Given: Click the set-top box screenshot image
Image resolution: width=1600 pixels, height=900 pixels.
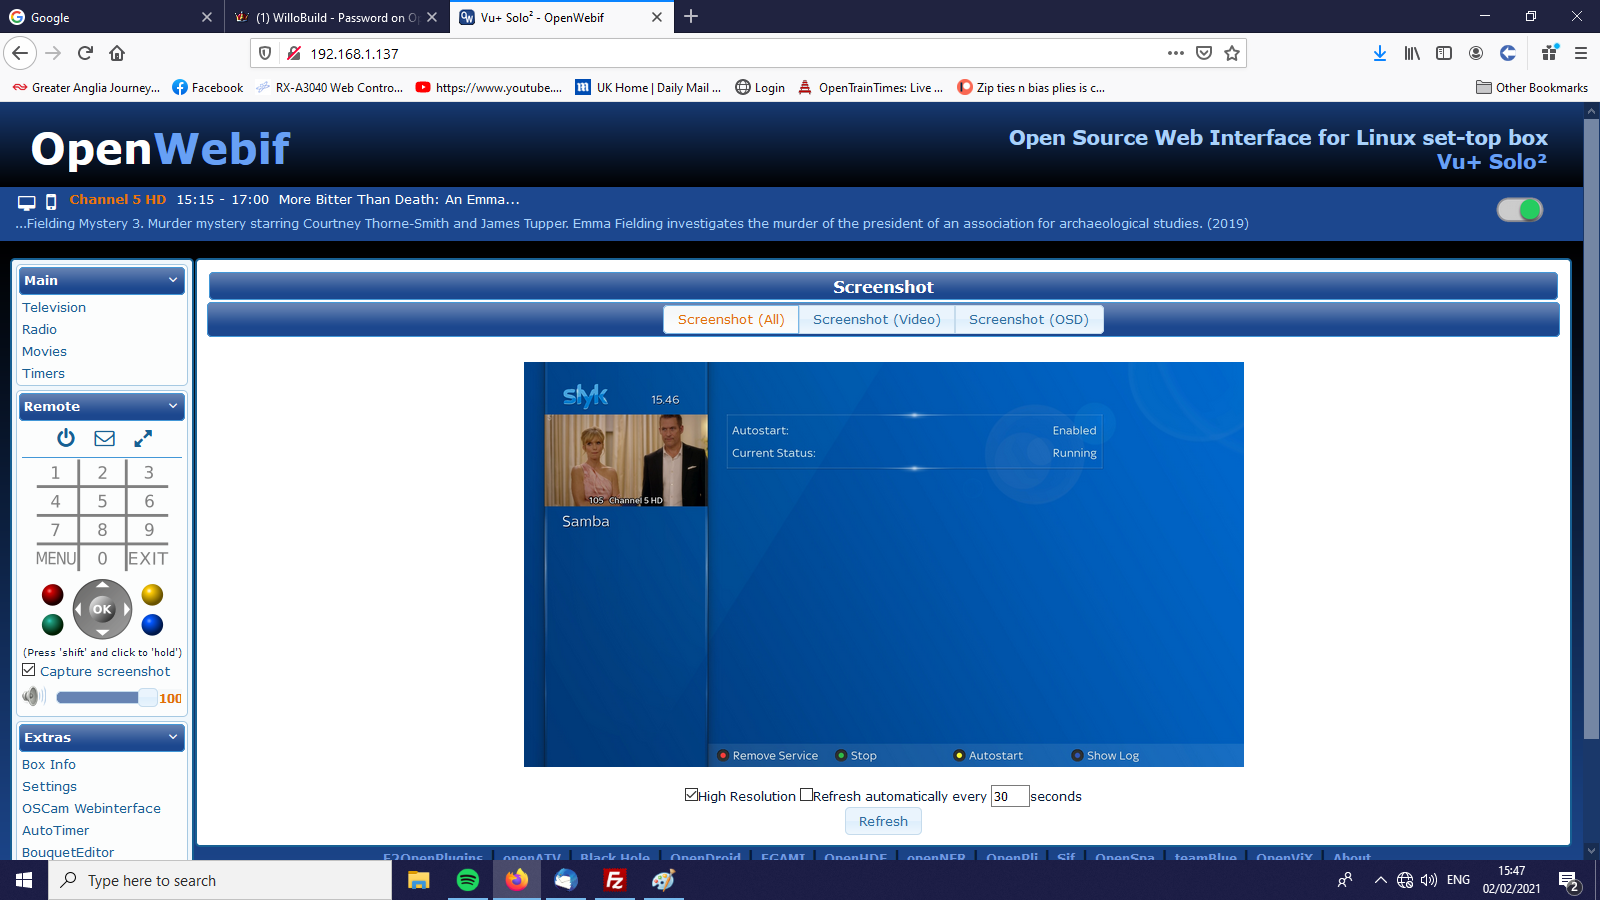Looking at the screenshot, I should [x=884, y=564].
